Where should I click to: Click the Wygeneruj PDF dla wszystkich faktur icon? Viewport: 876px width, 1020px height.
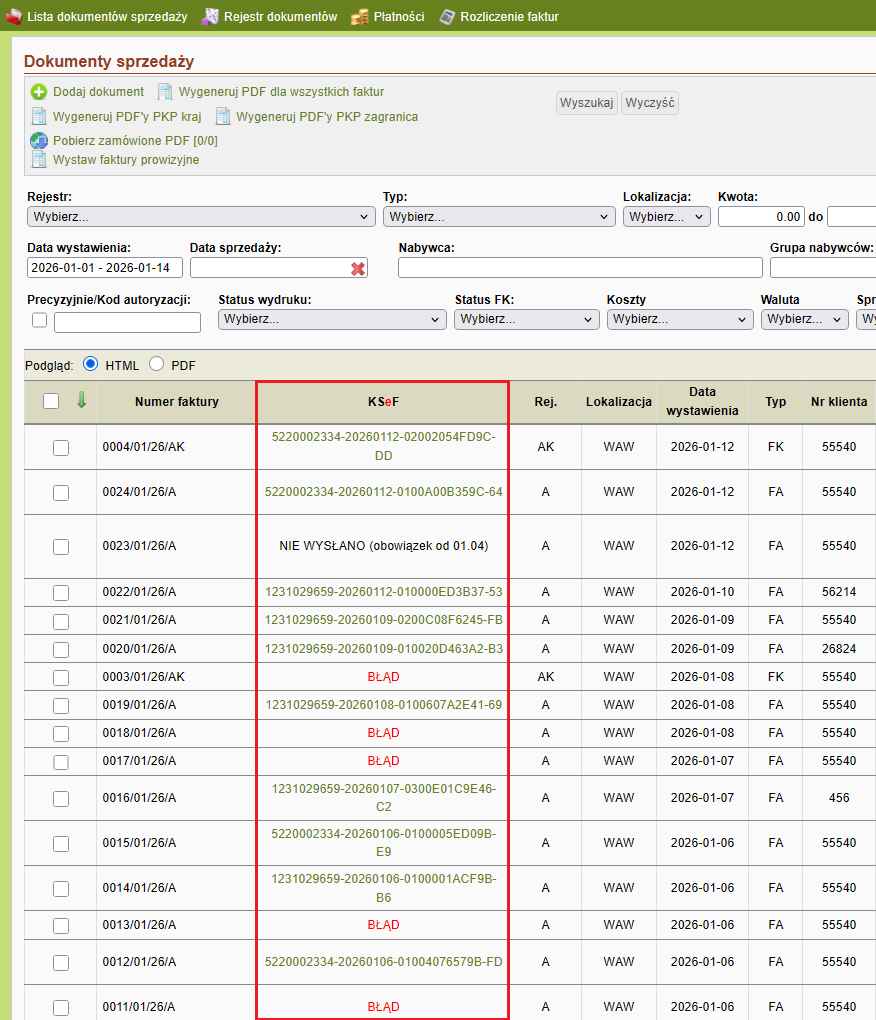[x=165, y=92]
